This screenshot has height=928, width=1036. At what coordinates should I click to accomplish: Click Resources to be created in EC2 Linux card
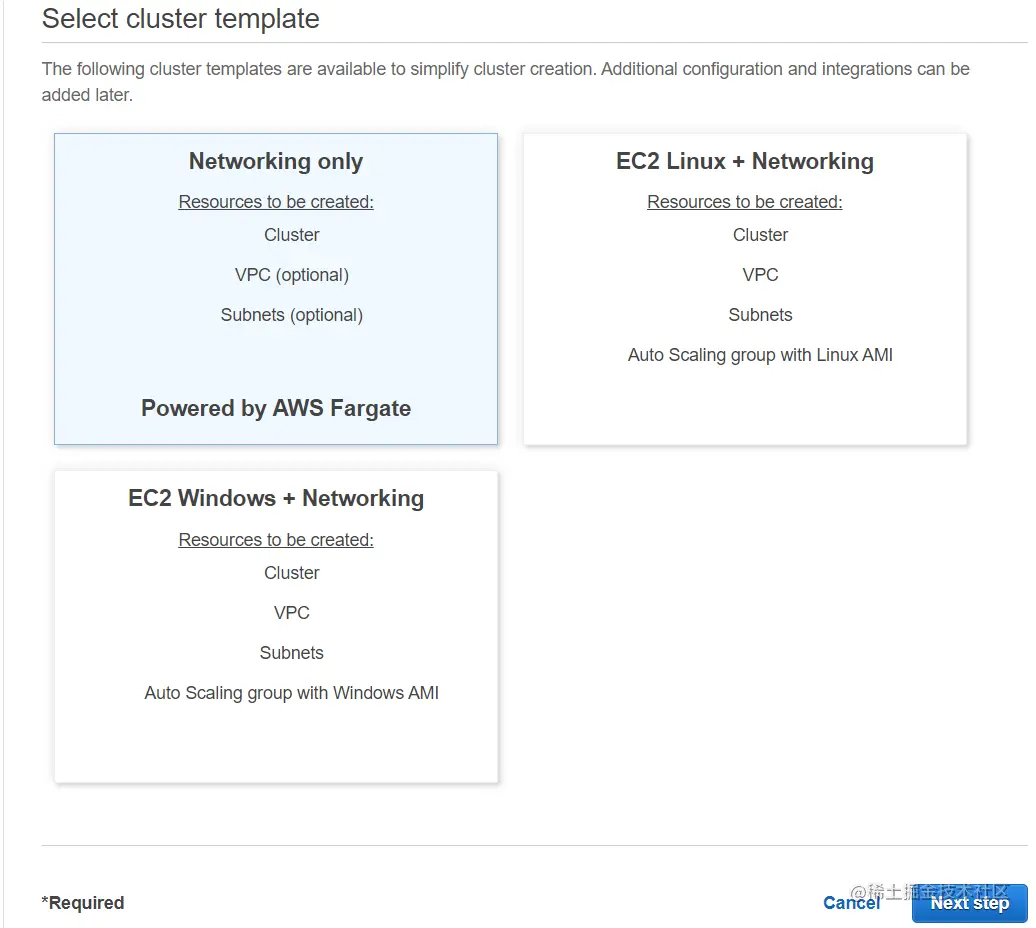click(x=744, y=202)
